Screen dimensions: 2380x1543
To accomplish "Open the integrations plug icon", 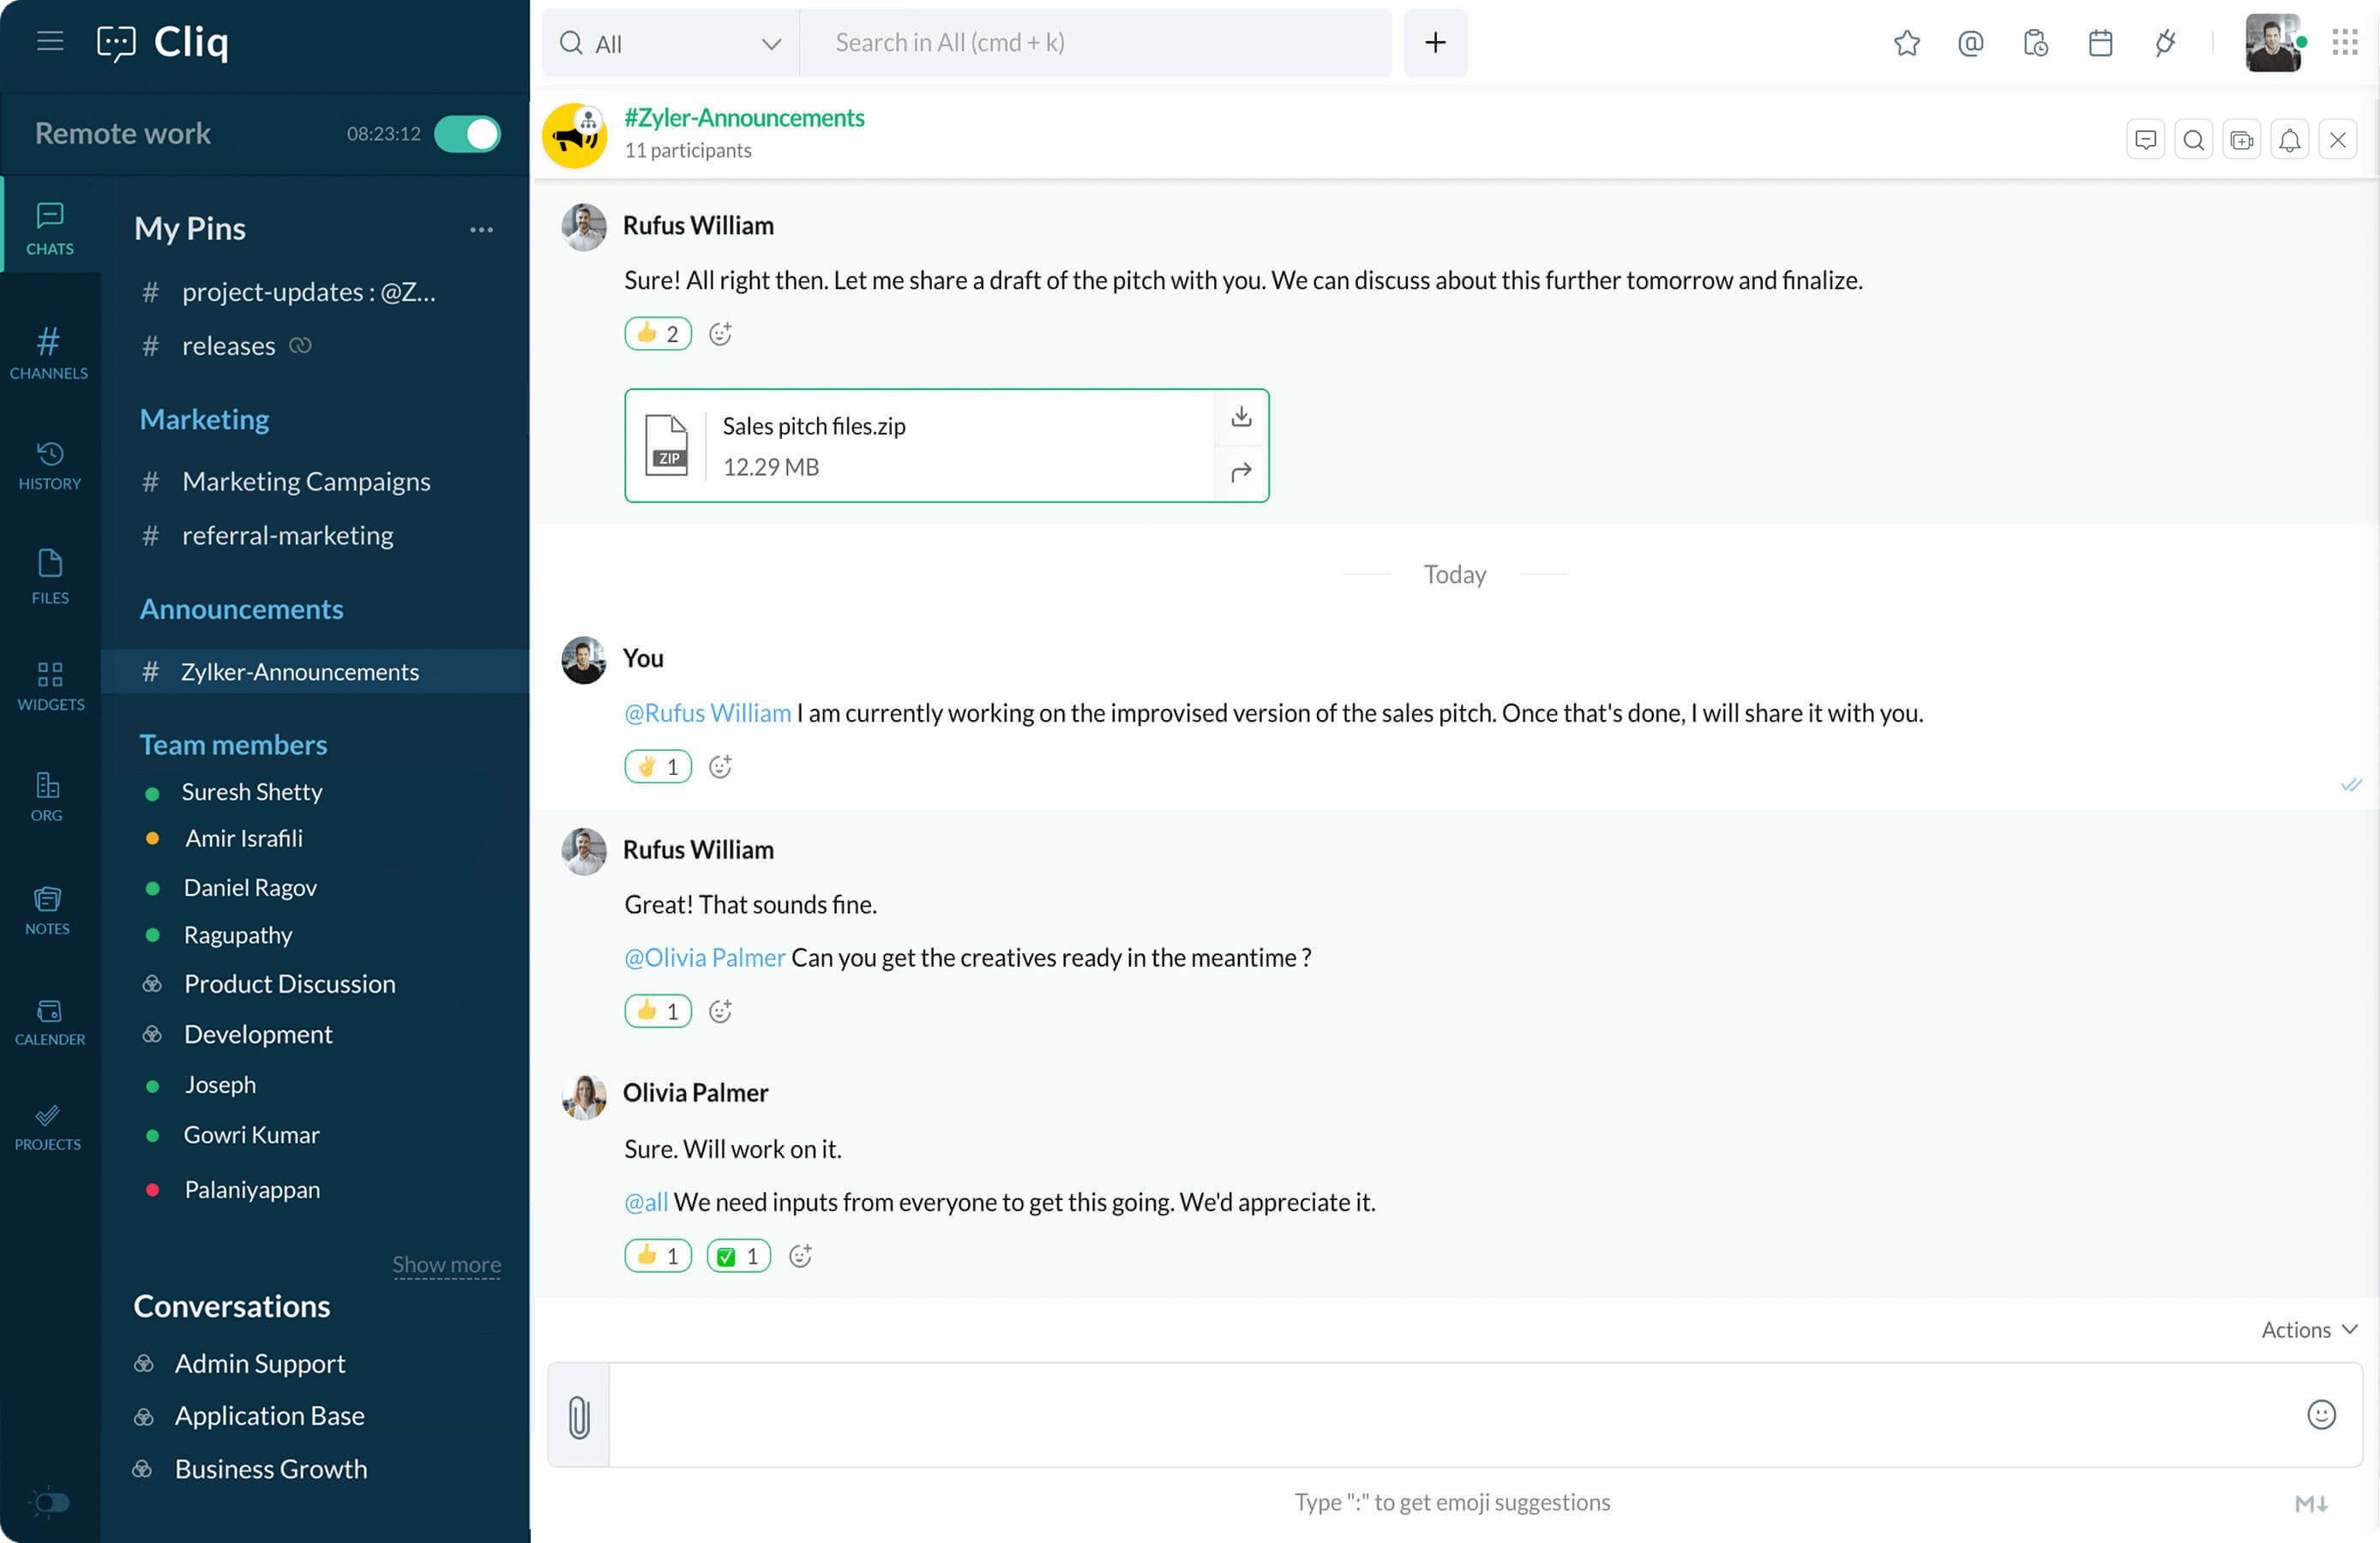I will click(2165, 43).
